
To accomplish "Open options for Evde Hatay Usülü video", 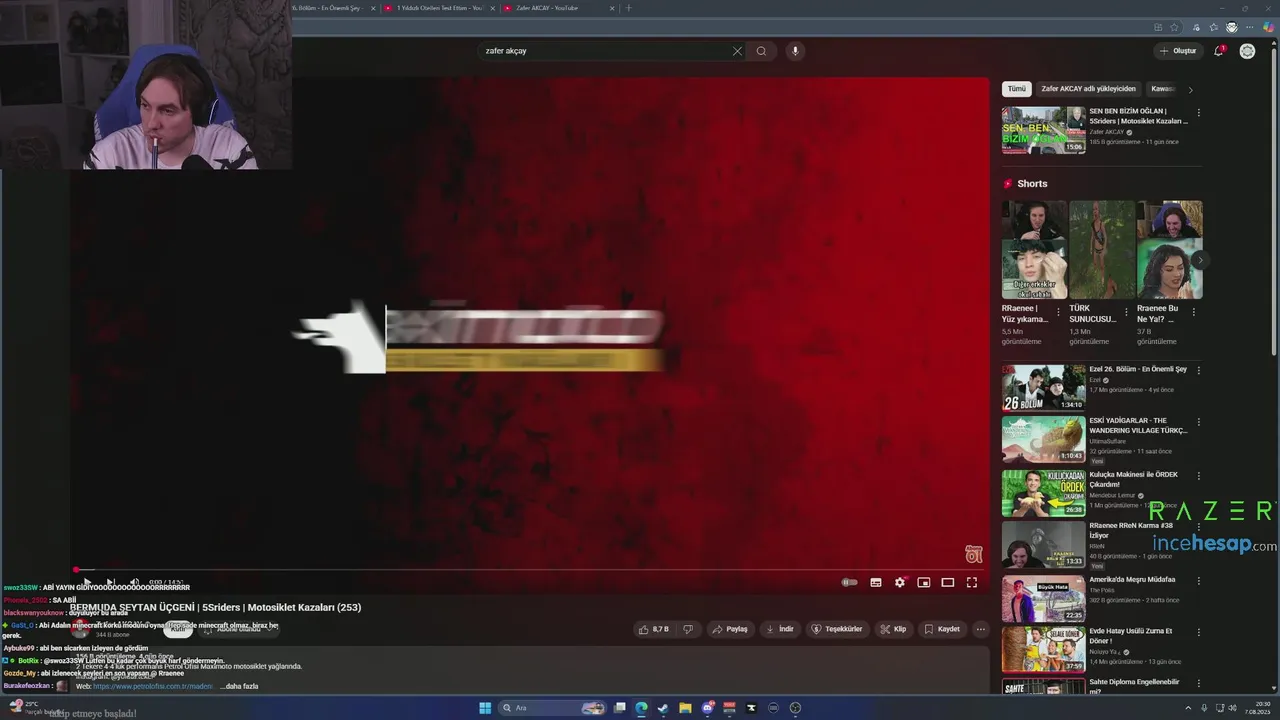I will point(1198,632).
